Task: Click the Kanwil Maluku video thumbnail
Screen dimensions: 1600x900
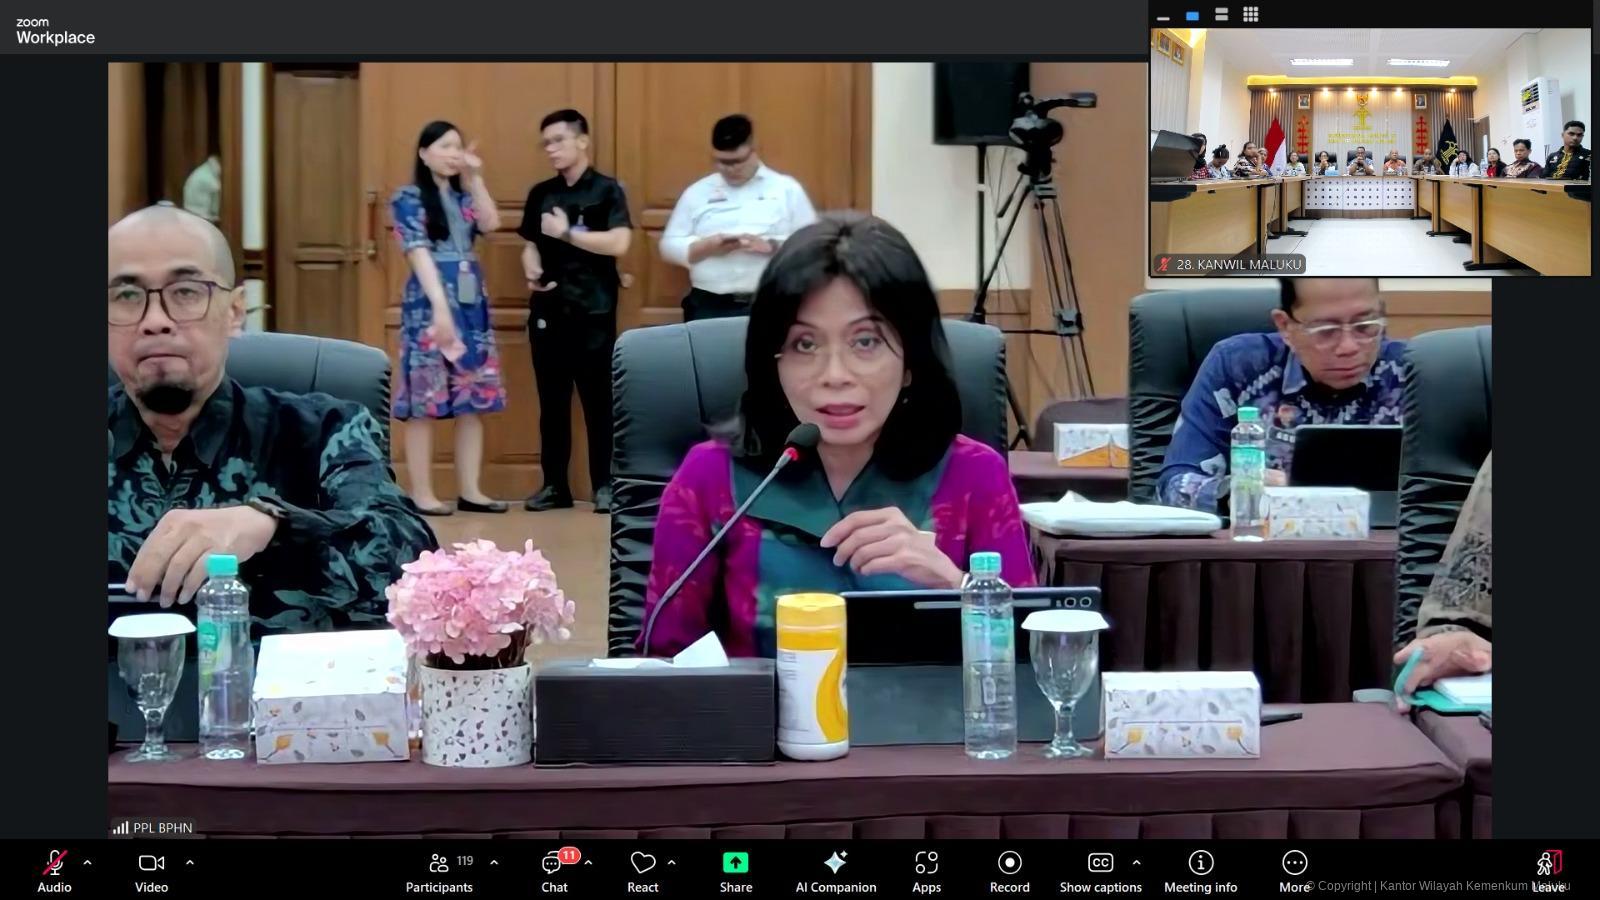Action: 1370,150
